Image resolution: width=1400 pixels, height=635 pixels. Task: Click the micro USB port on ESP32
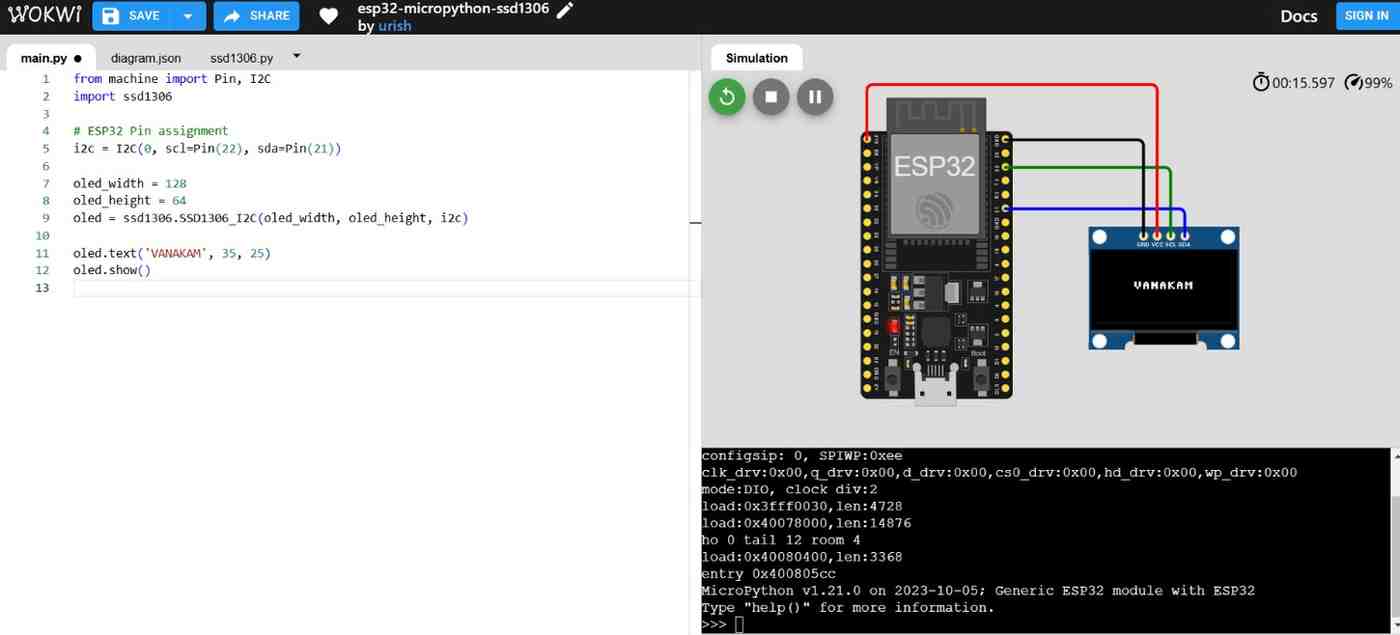point(936,388)
